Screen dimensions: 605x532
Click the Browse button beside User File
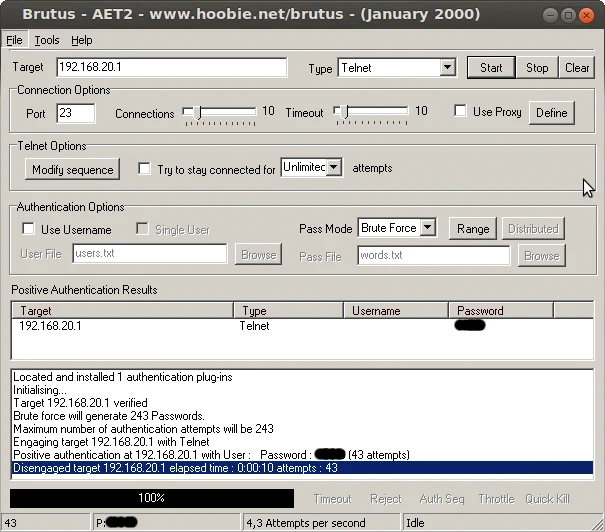259,255
